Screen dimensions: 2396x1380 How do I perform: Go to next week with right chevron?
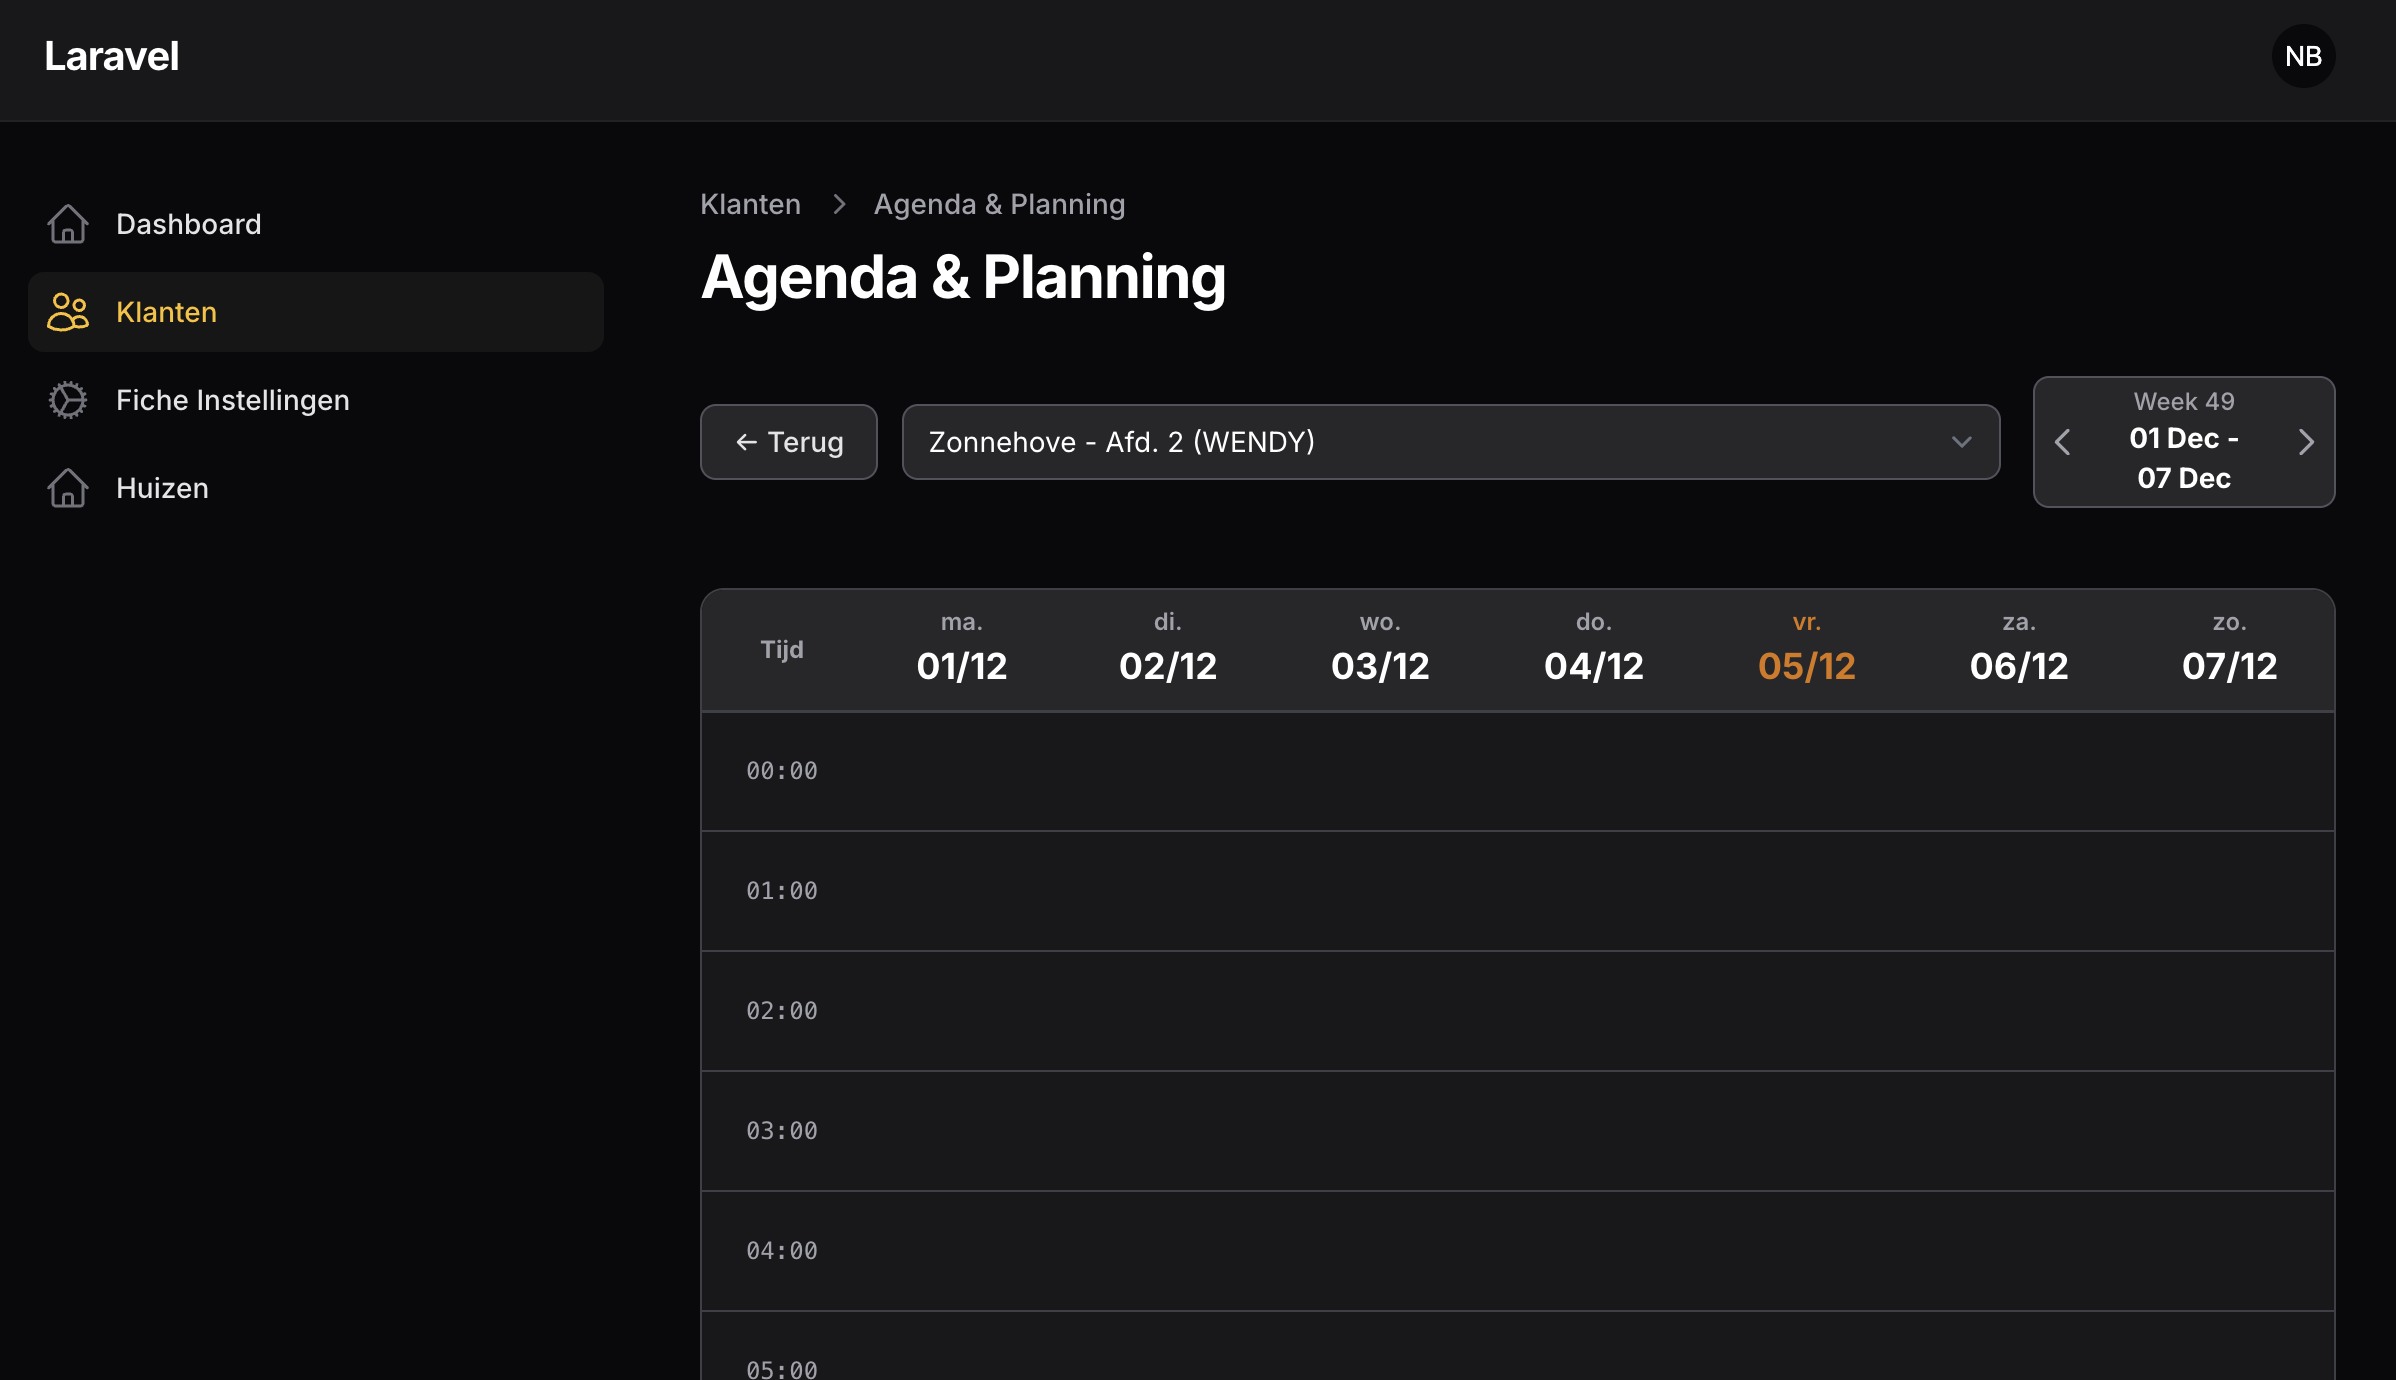[2306, 442]
